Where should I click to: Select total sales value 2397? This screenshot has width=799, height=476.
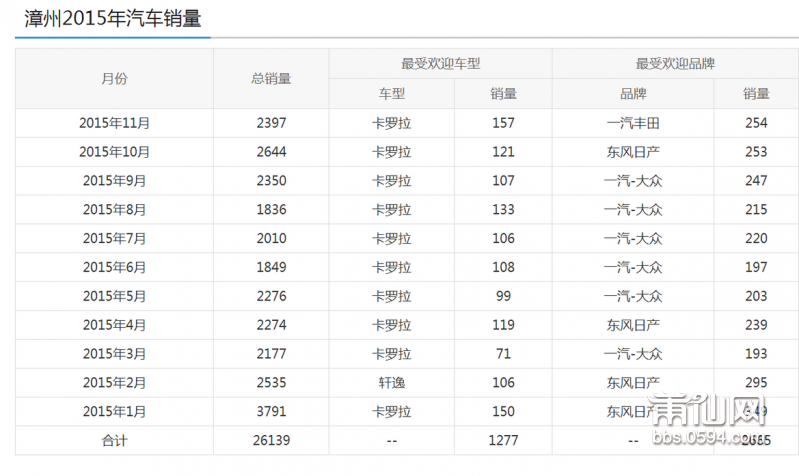point(271,123)
